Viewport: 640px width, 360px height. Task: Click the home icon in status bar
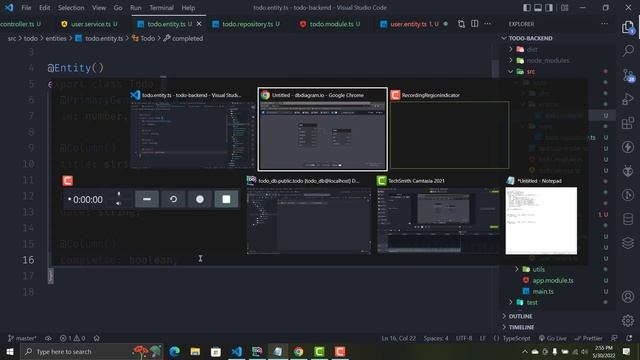coord(97,338)
